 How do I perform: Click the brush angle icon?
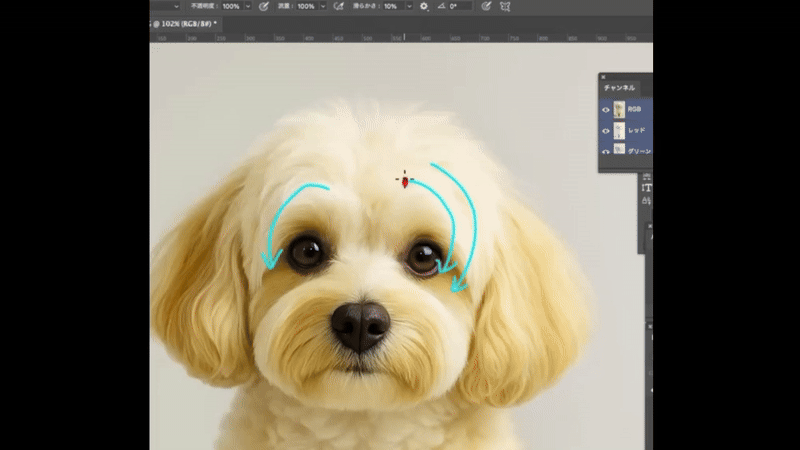(440, 6)
